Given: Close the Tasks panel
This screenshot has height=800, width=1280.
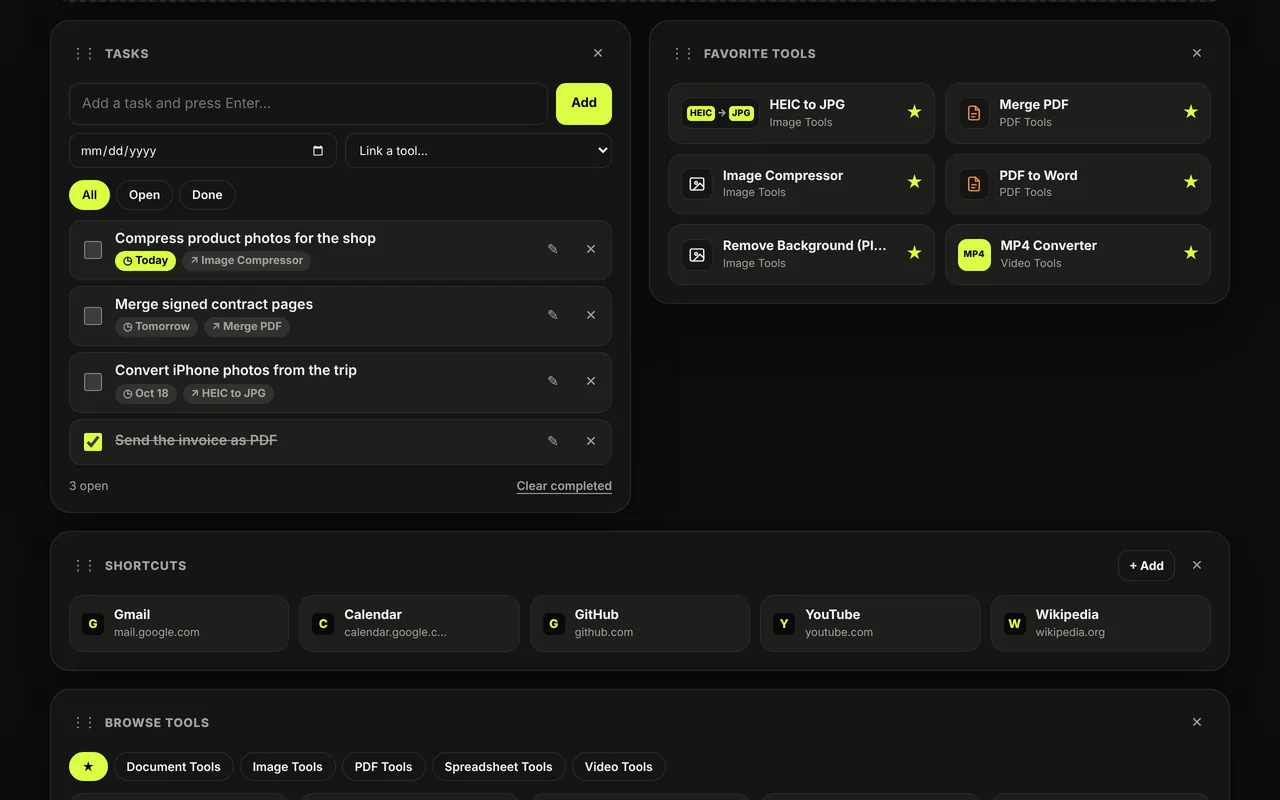Looking at the screenshot, I should [598, 54].
